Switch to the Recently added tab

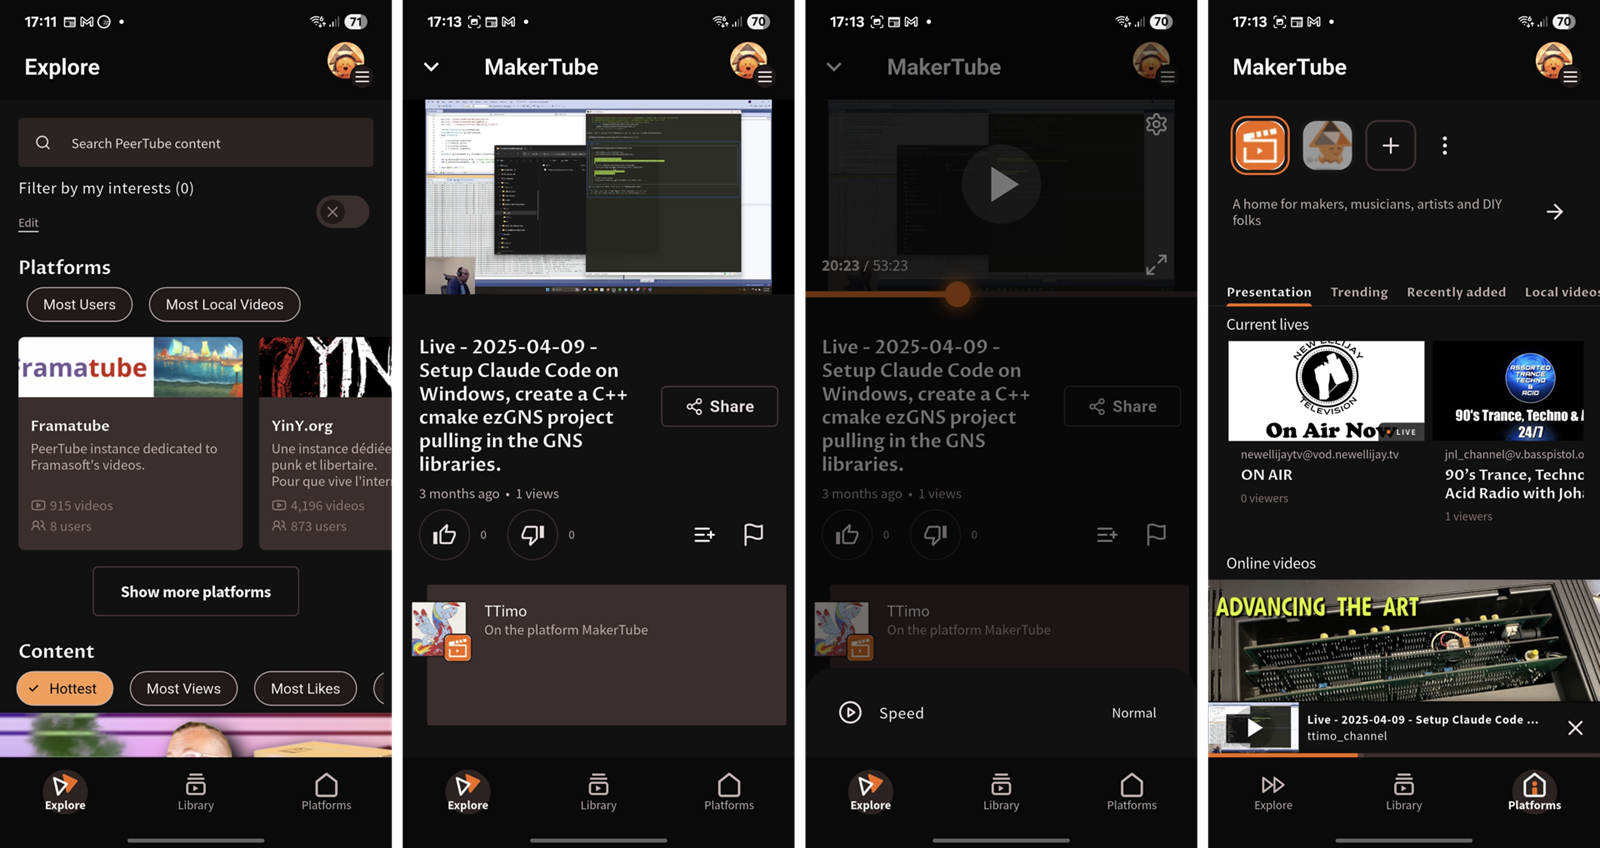[x=1456, y=292]
